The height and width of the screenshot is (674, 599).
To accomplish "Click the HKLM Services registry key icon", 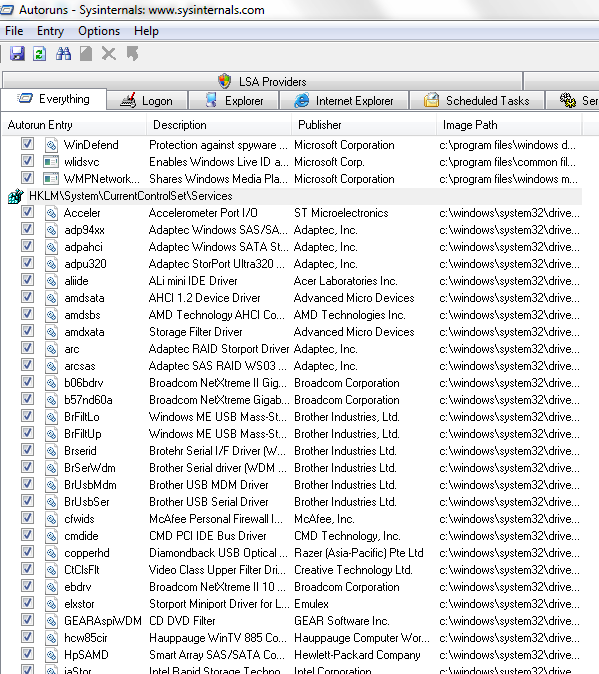I will 15,196.
